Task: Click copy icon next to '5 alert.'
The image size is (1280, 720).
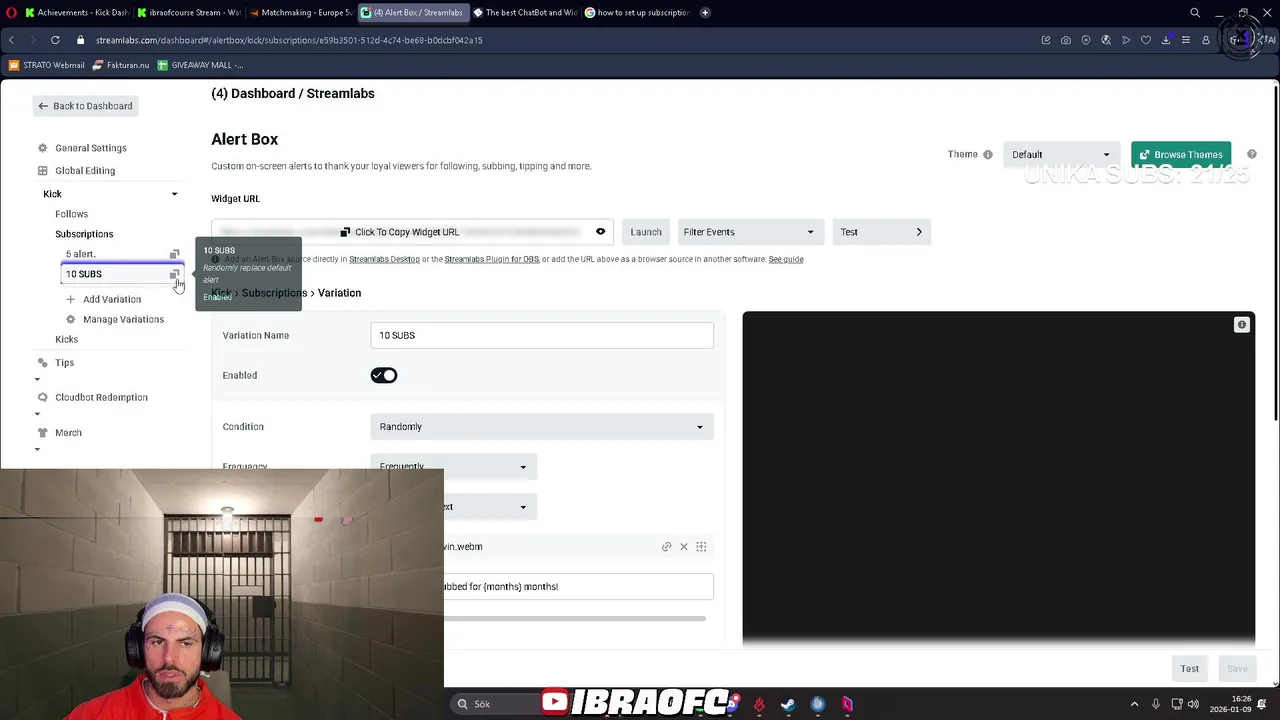Action: (x=174, y=254)
